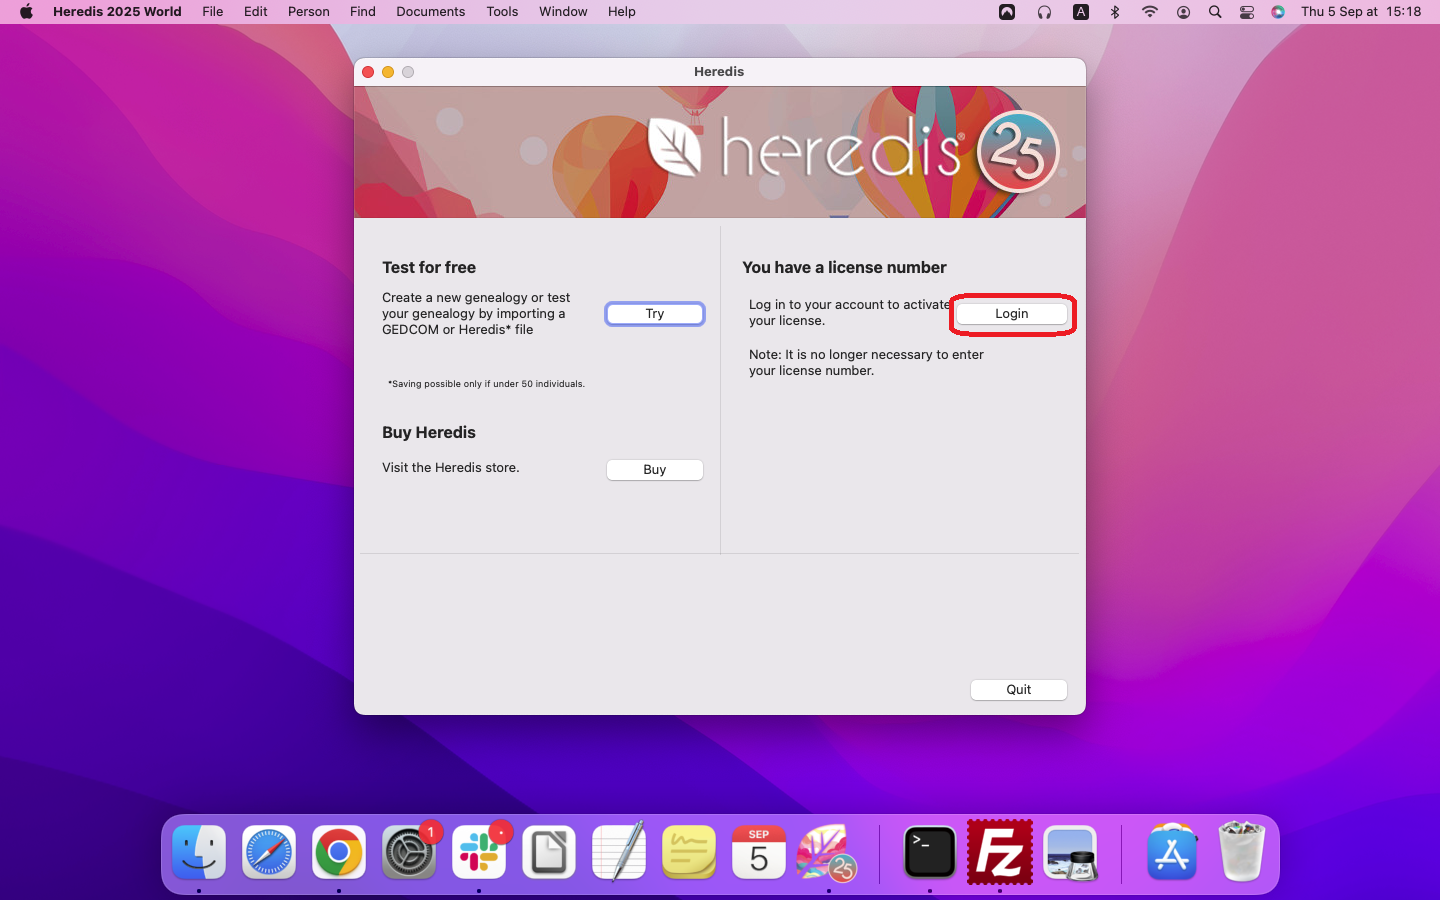Click Buy to visit Heredis store
The height and width of the screenshot is (900, 1440).
click(x=654, y=470)
